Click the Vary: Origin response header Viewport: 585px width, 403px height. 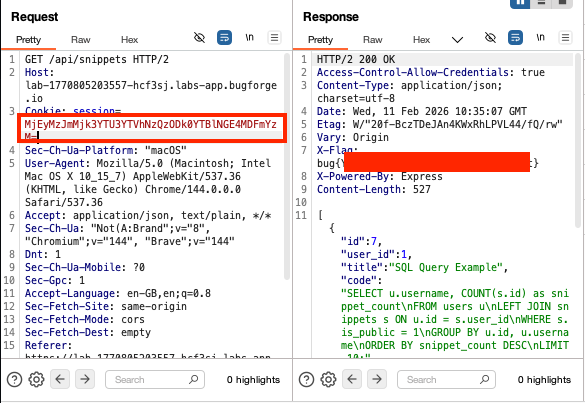(x=353, y=137)
